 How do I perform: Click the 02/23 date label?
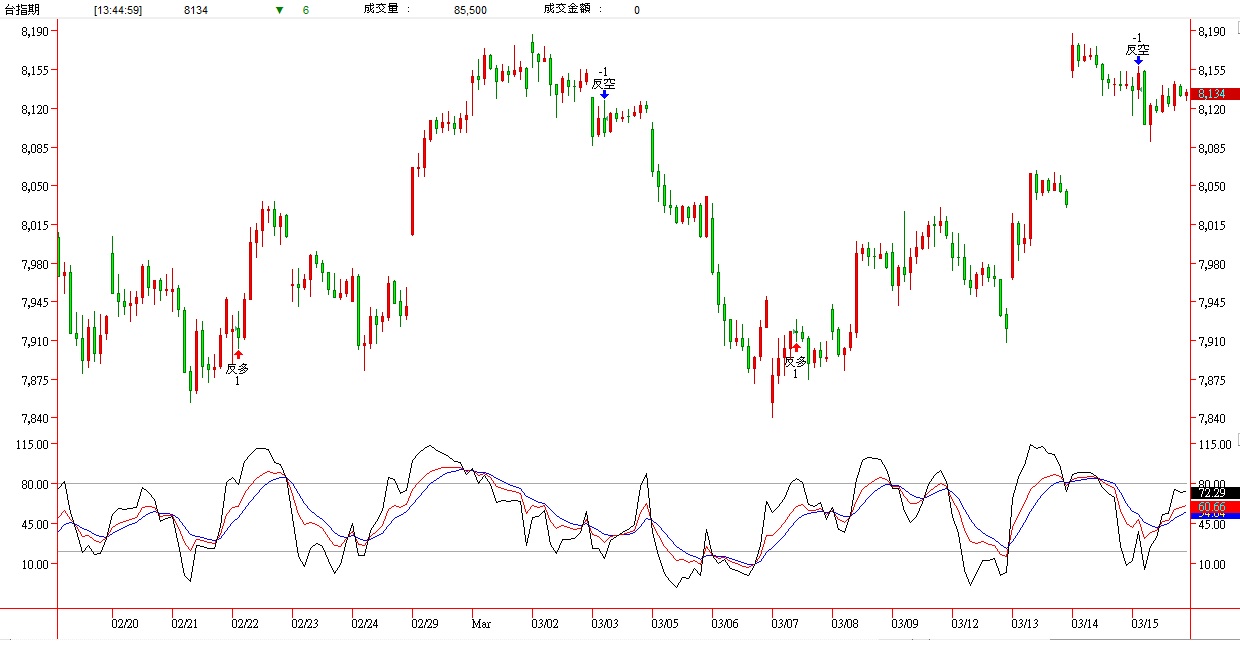[x=305, y=623]
